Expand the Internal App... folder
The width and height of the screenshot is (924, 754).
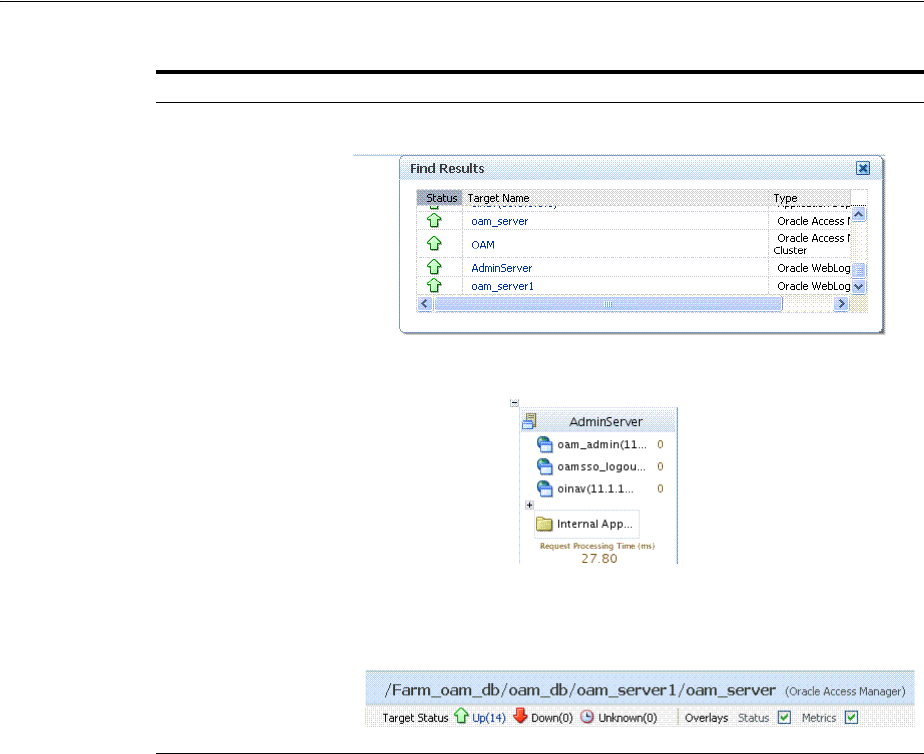click(x=529, y=505)
